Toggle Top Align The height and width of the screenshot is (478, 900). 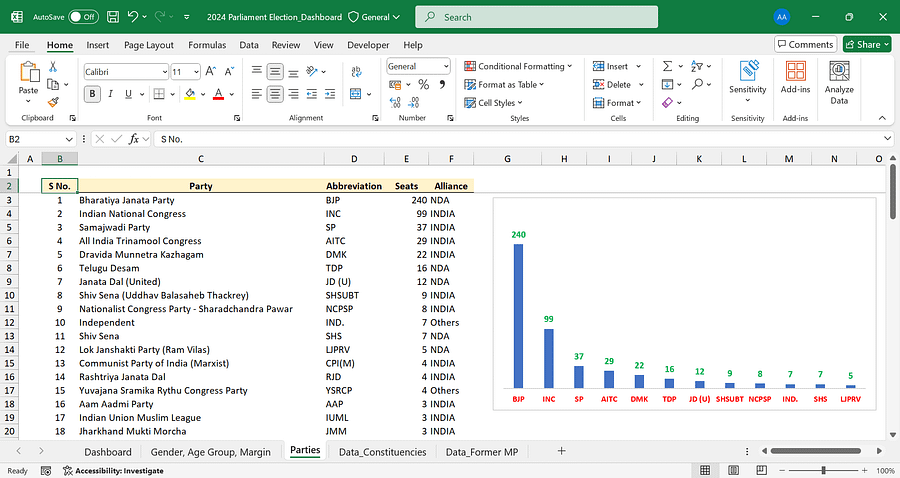click(x=257, y=70)
